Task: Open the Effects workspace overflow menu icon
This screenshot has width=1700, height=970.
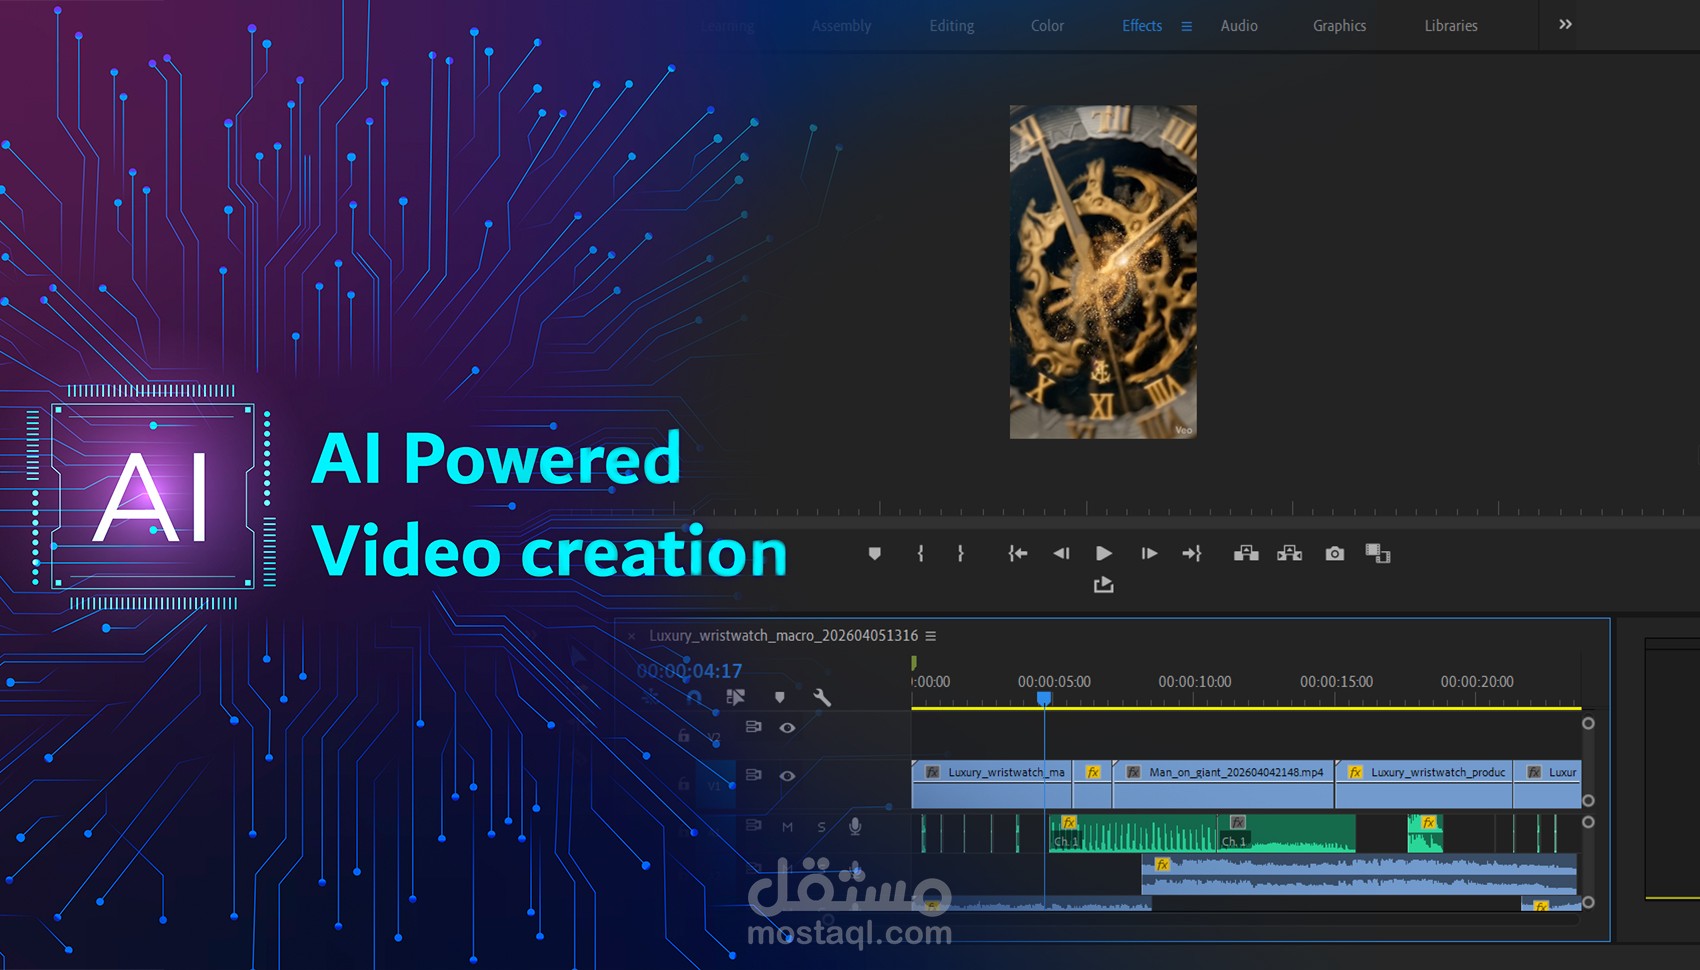Action: (1186, 26)
